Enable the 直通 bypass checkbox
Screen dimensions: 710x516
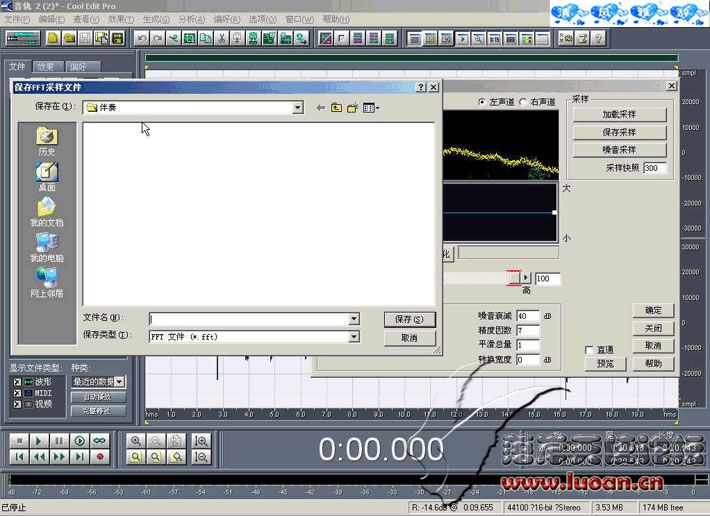589,350
